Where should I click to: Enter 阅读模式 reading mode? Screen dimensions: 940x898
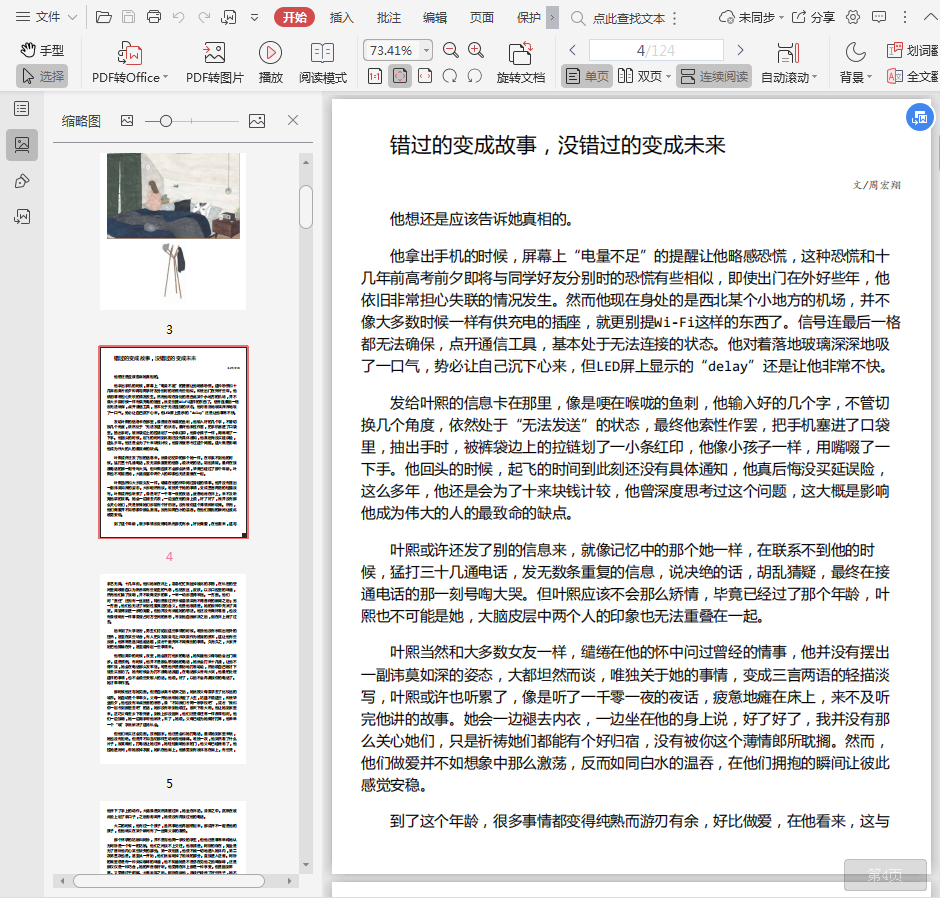coord(323,62)
